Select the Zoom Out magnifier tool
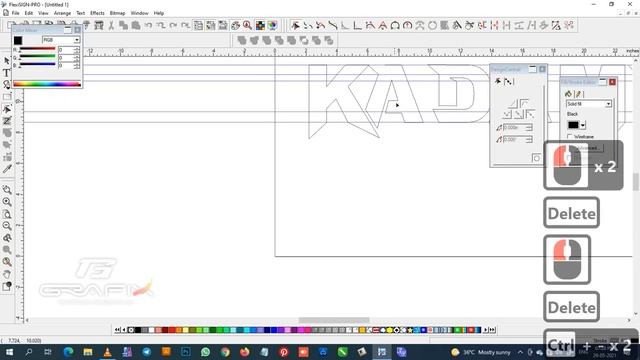This screenshot has width=640, height=360. [7, 226]
